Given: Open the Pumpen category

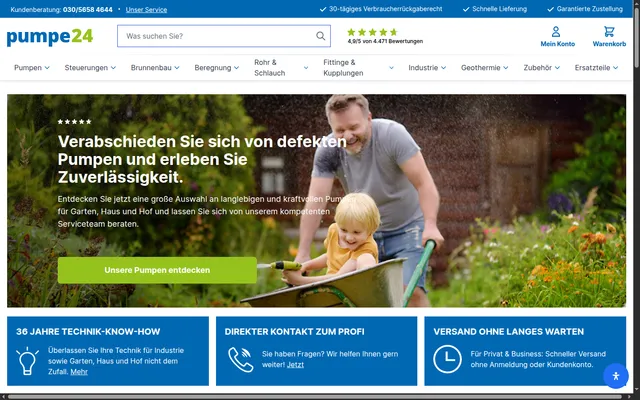Looking at the screenshot, I should tap(28, 68).
